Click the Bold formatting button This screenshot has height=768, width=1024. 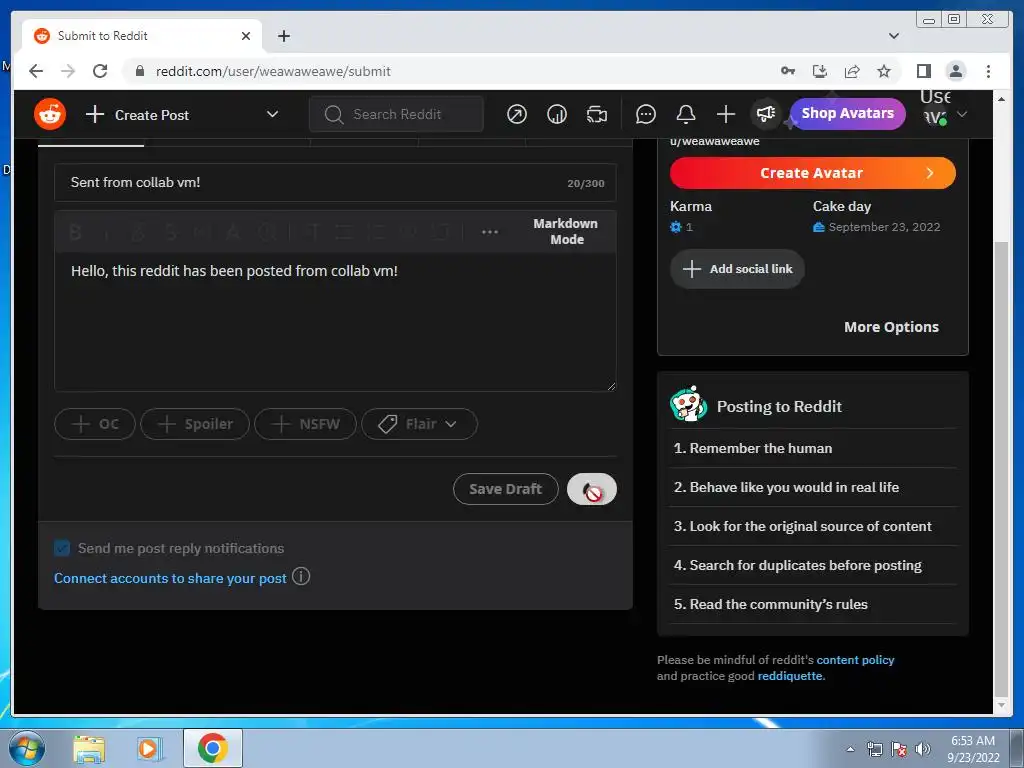(75, 232)
